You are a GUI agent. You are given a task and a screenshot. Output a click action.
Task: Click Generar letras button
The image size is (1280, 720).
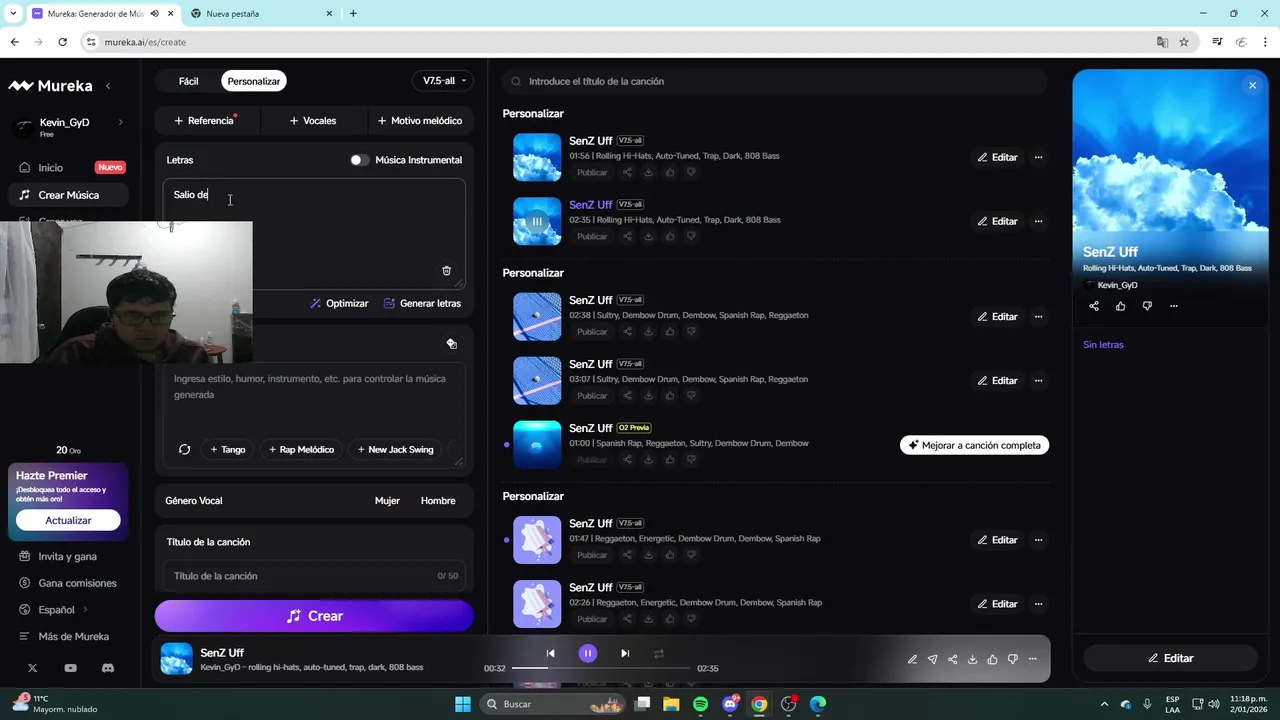(x=422, y=303)
